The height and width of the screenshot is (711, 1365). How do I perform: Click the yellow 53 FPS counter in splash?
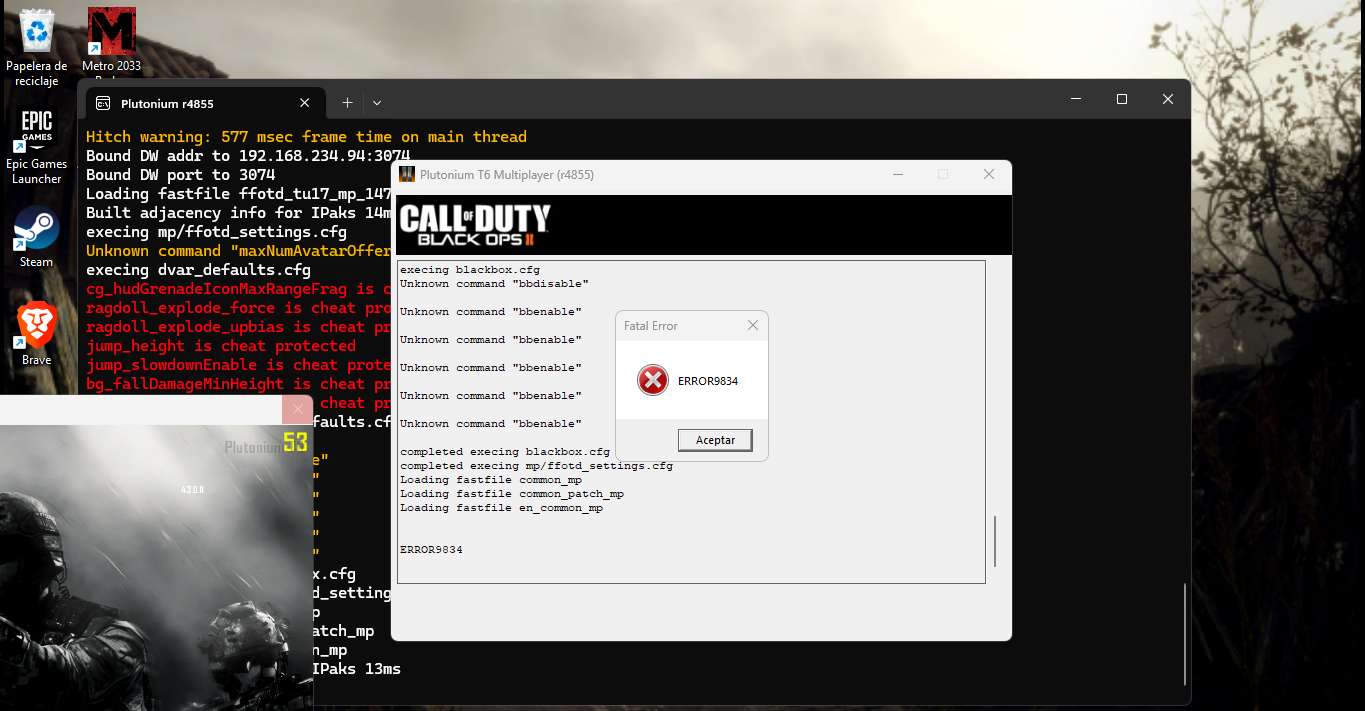click(x=295, y=442)
